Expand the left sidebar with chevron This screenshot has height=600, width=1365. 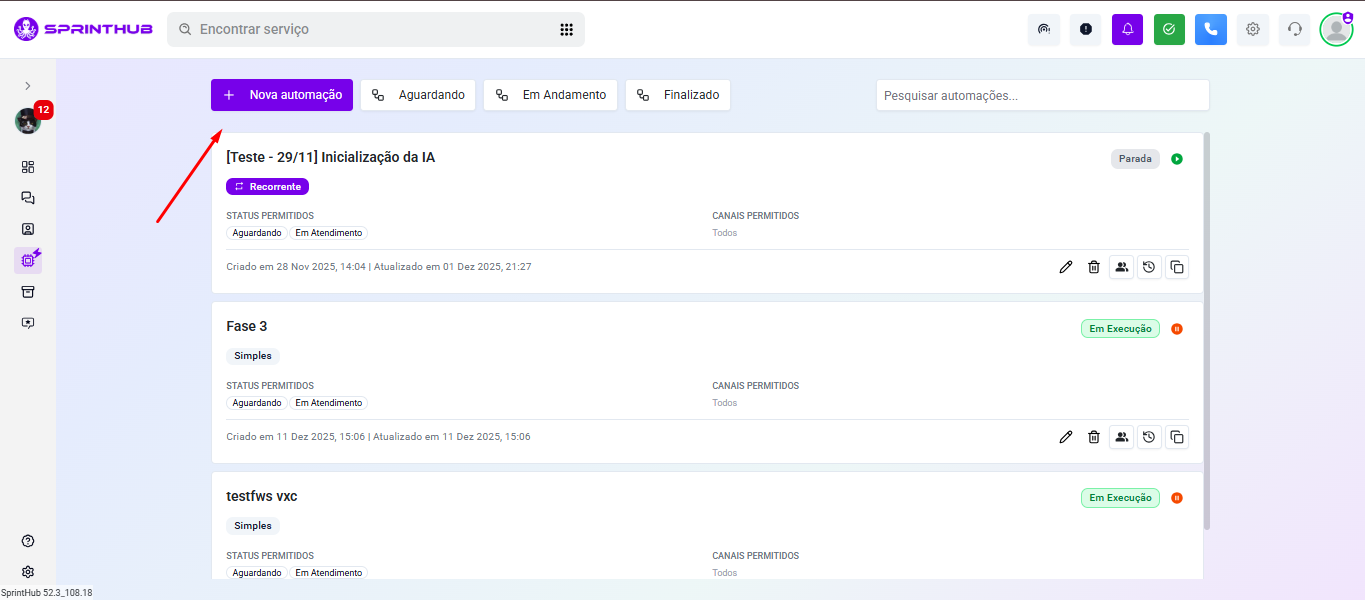click(28, 86)
